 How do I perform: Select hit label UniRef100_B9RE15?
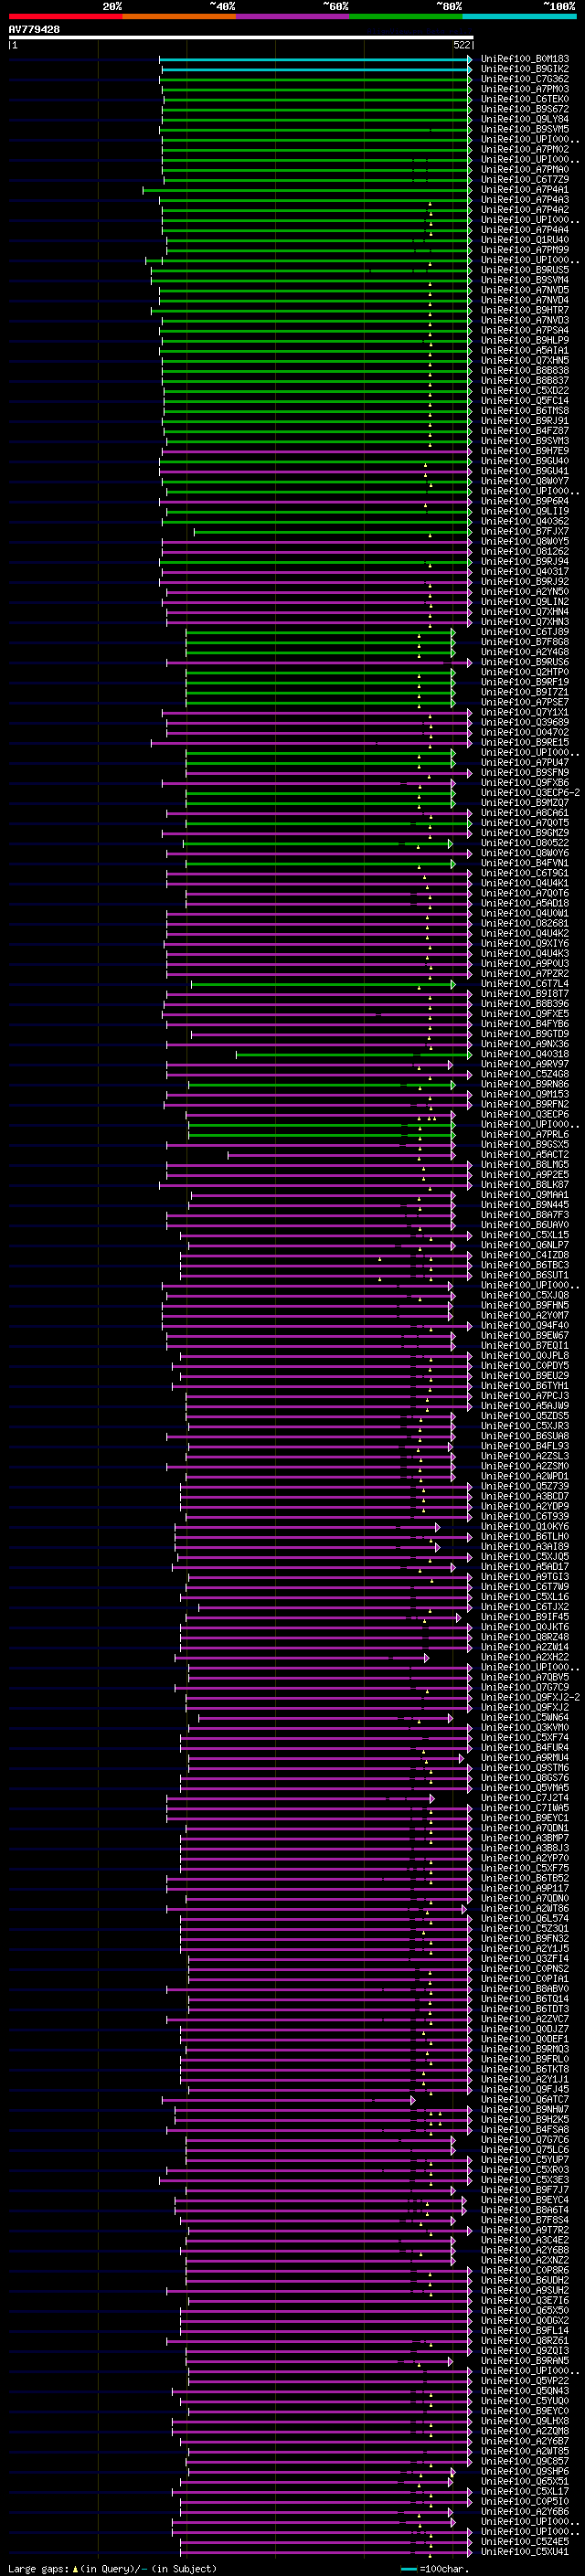(525, 743)
